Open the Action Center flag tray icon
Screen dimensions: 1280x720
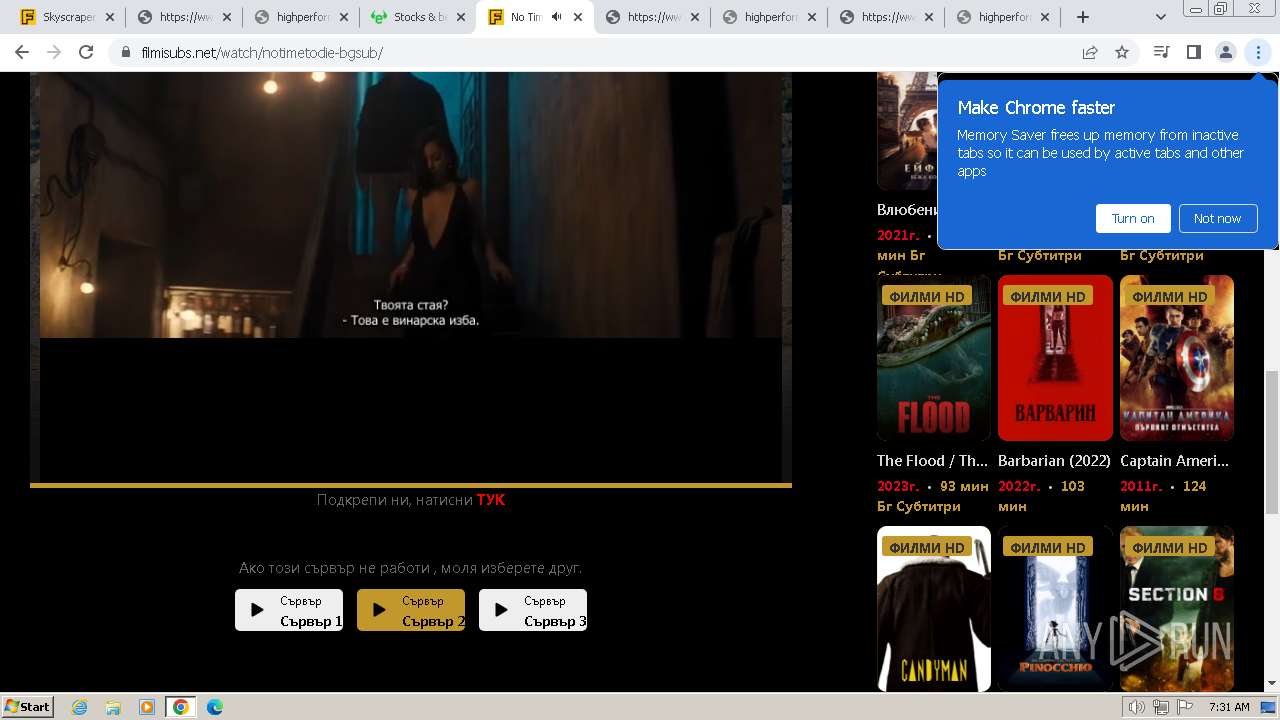[1184, 707]
